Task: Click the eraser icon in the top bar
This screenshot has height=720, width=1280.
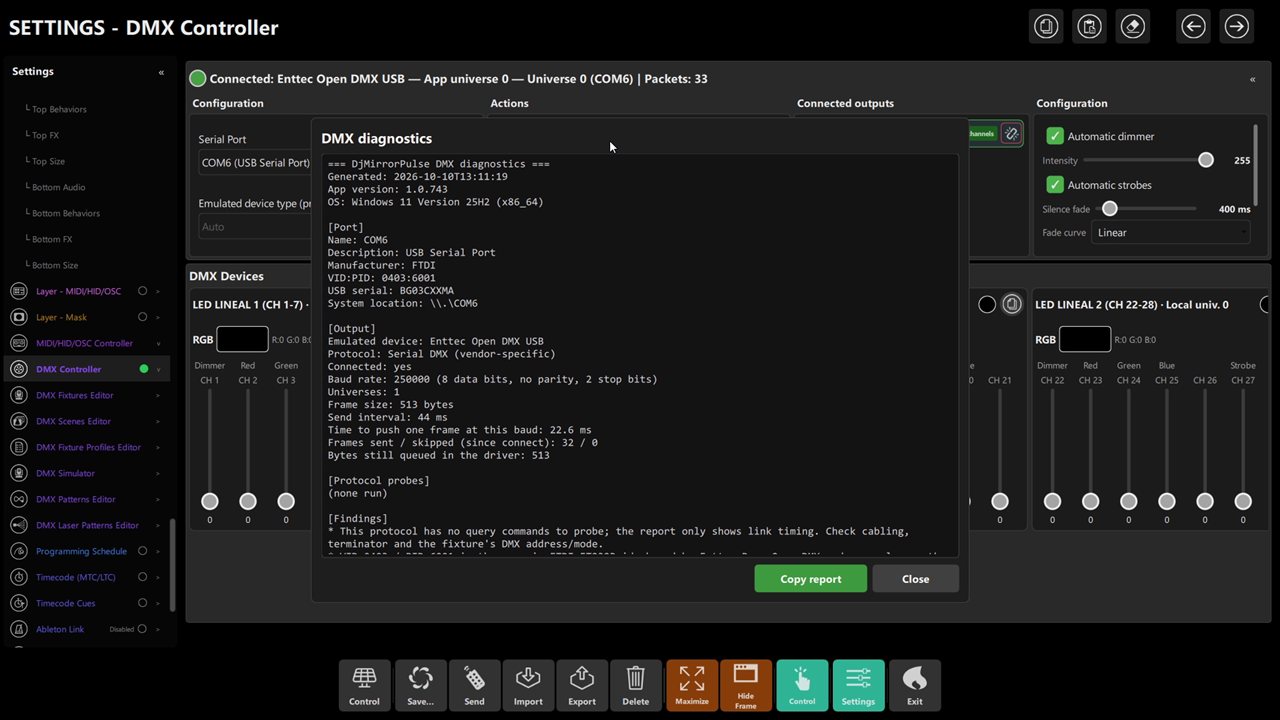Action: (1133, 26)
